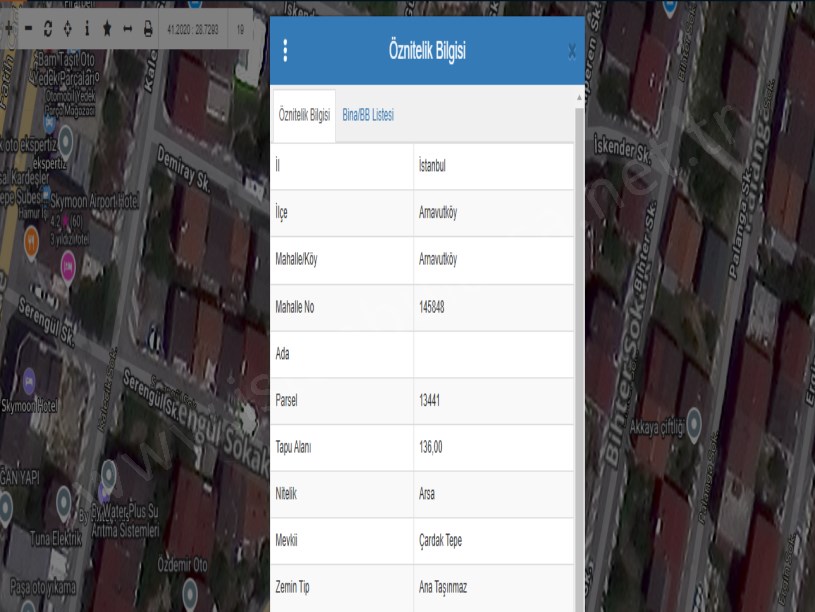Open the three-dot menu in dialog header

click(x=286, y=51)
